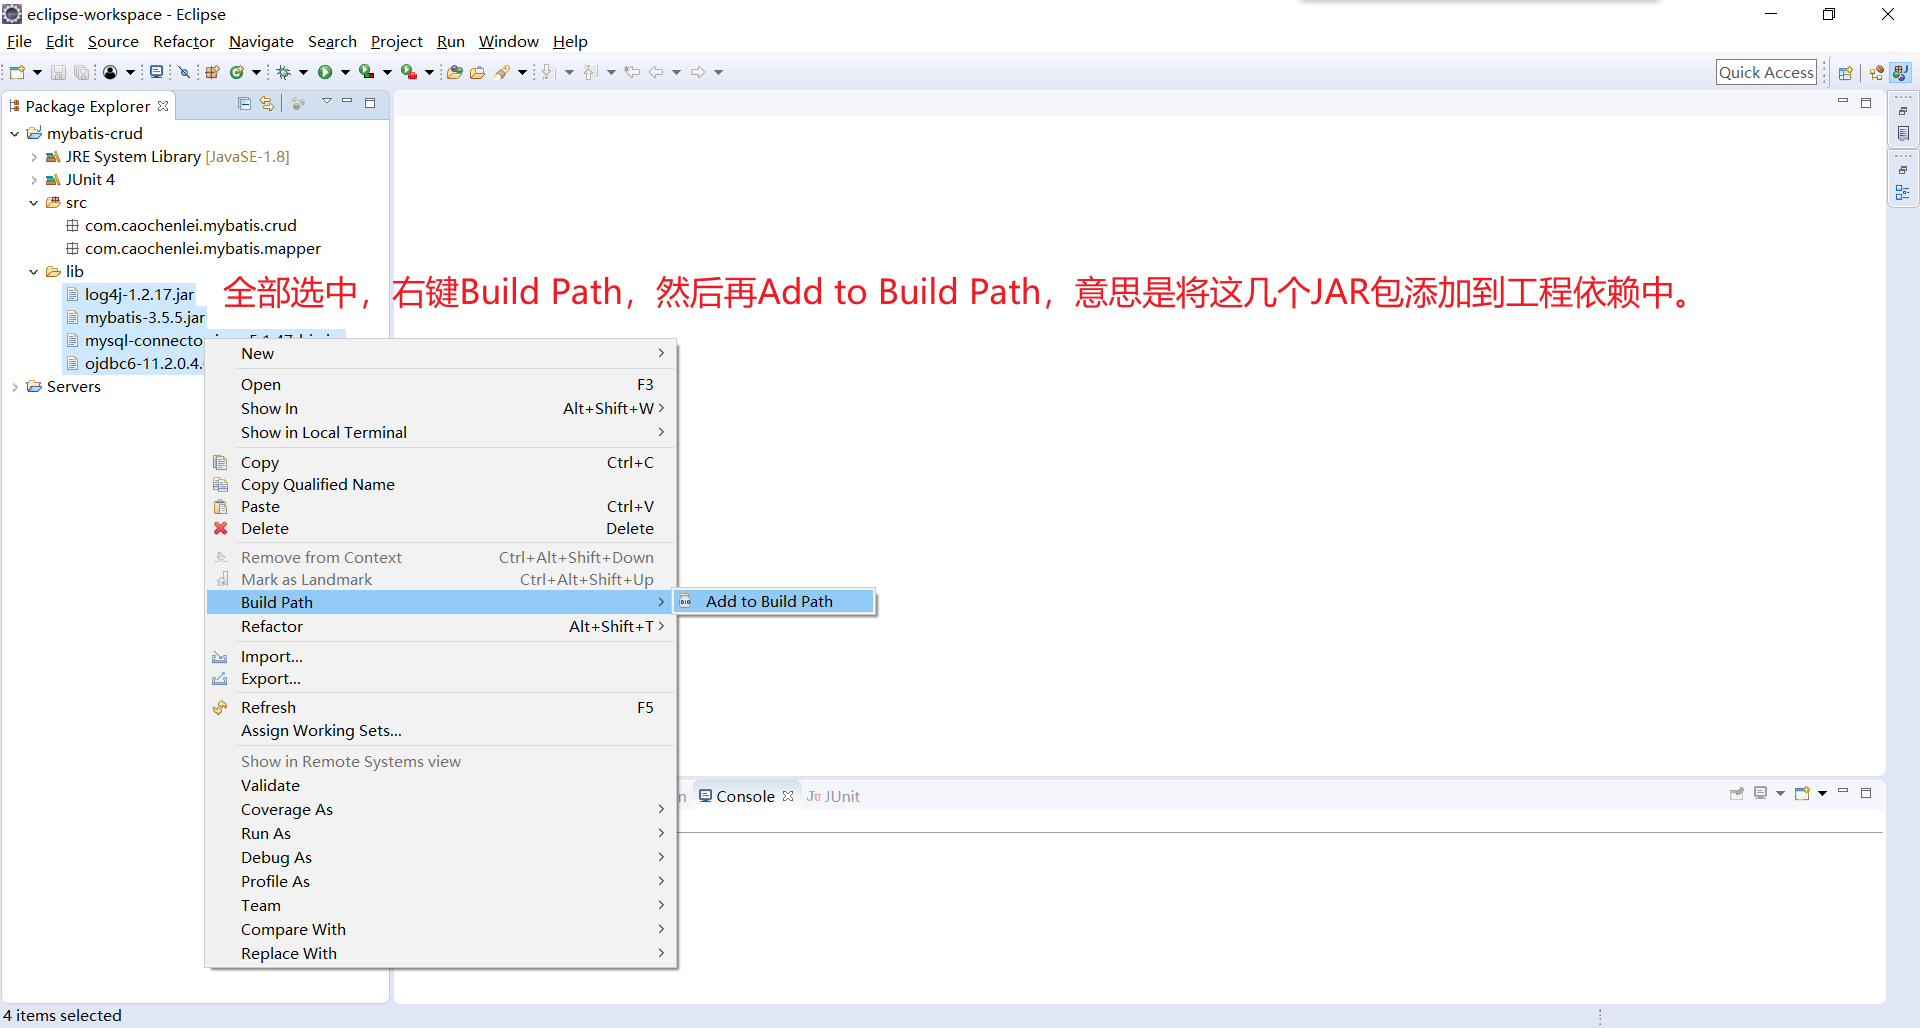Collapse the lib folder node
The height and width of the screenshot is (1028, 1920).
click(x=33, y=272)
